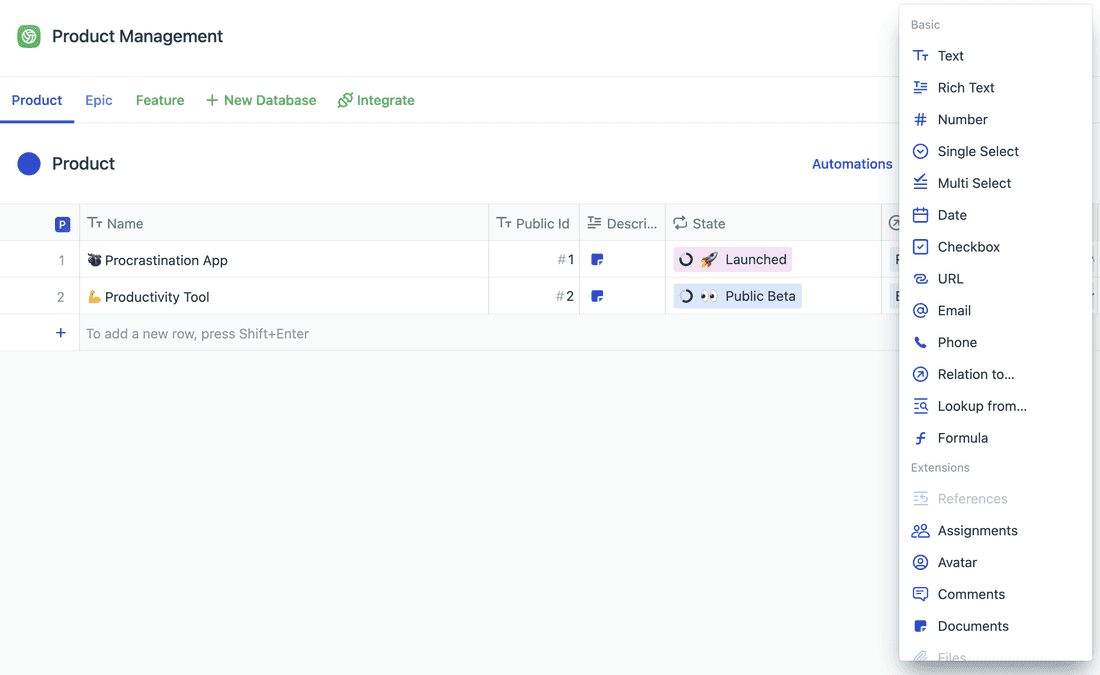Open the Launched state dropdown

733,260
